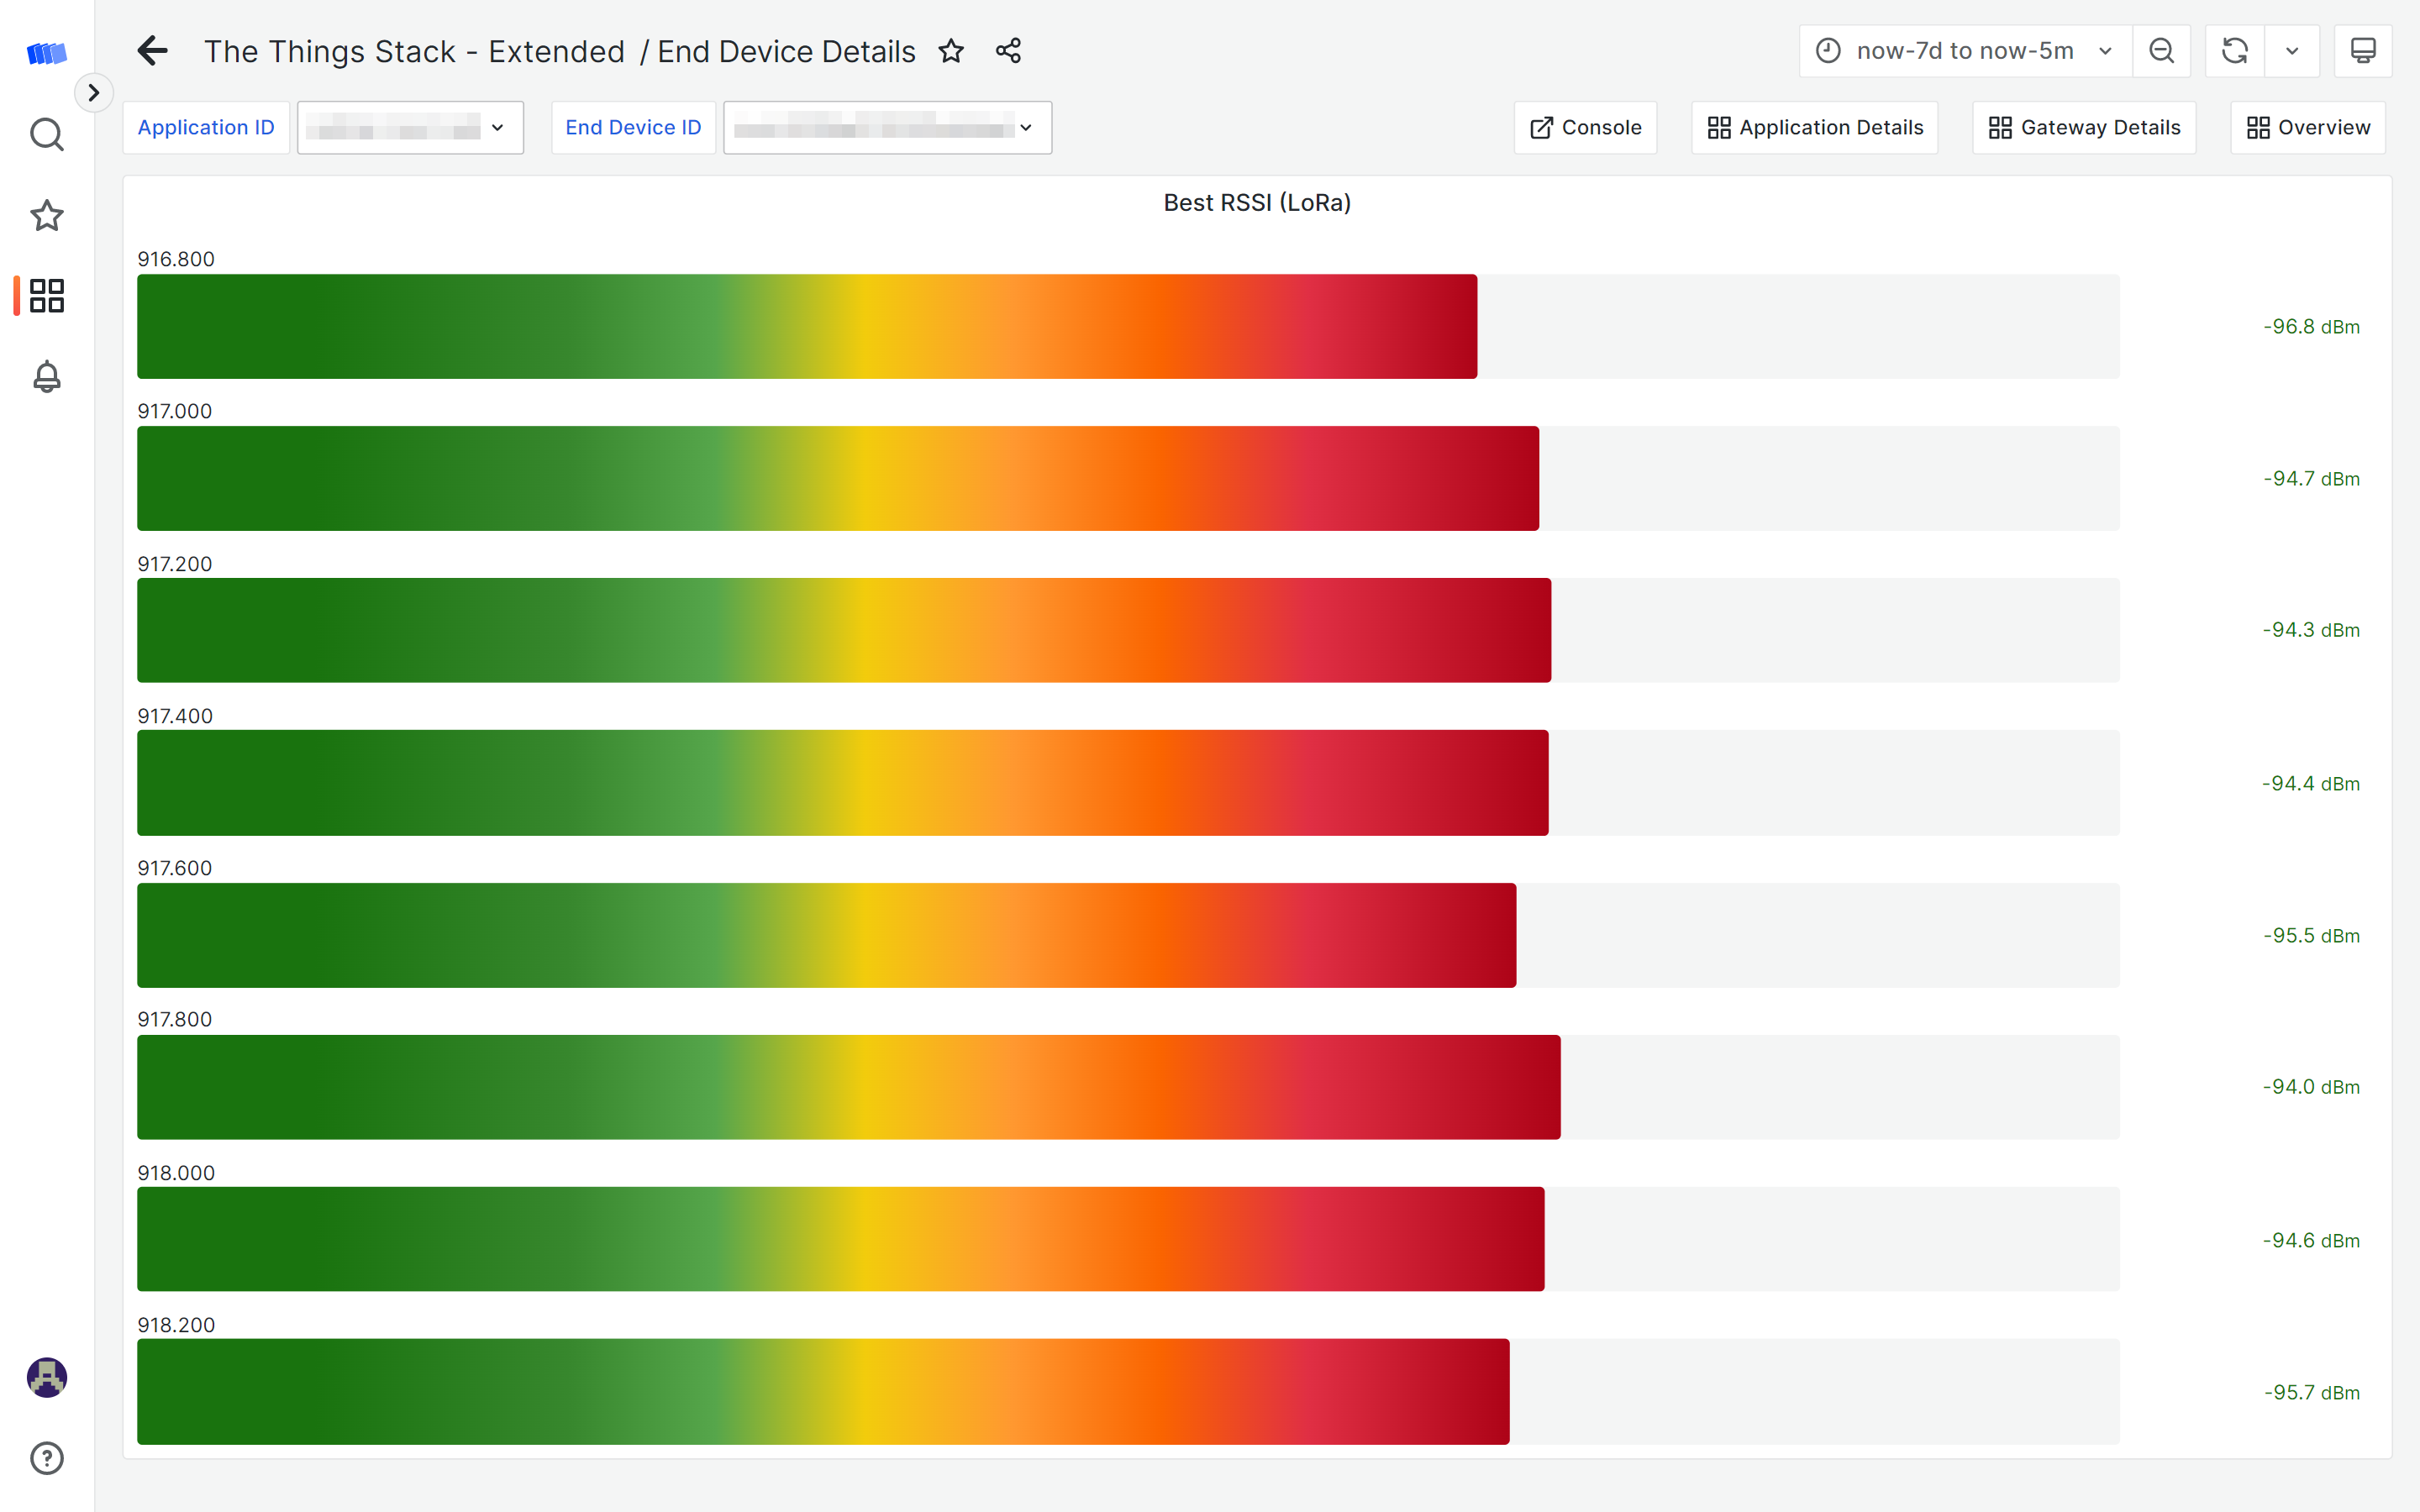
Task: Click the share dashboard icon
Action: click(x=1008, y=51)
